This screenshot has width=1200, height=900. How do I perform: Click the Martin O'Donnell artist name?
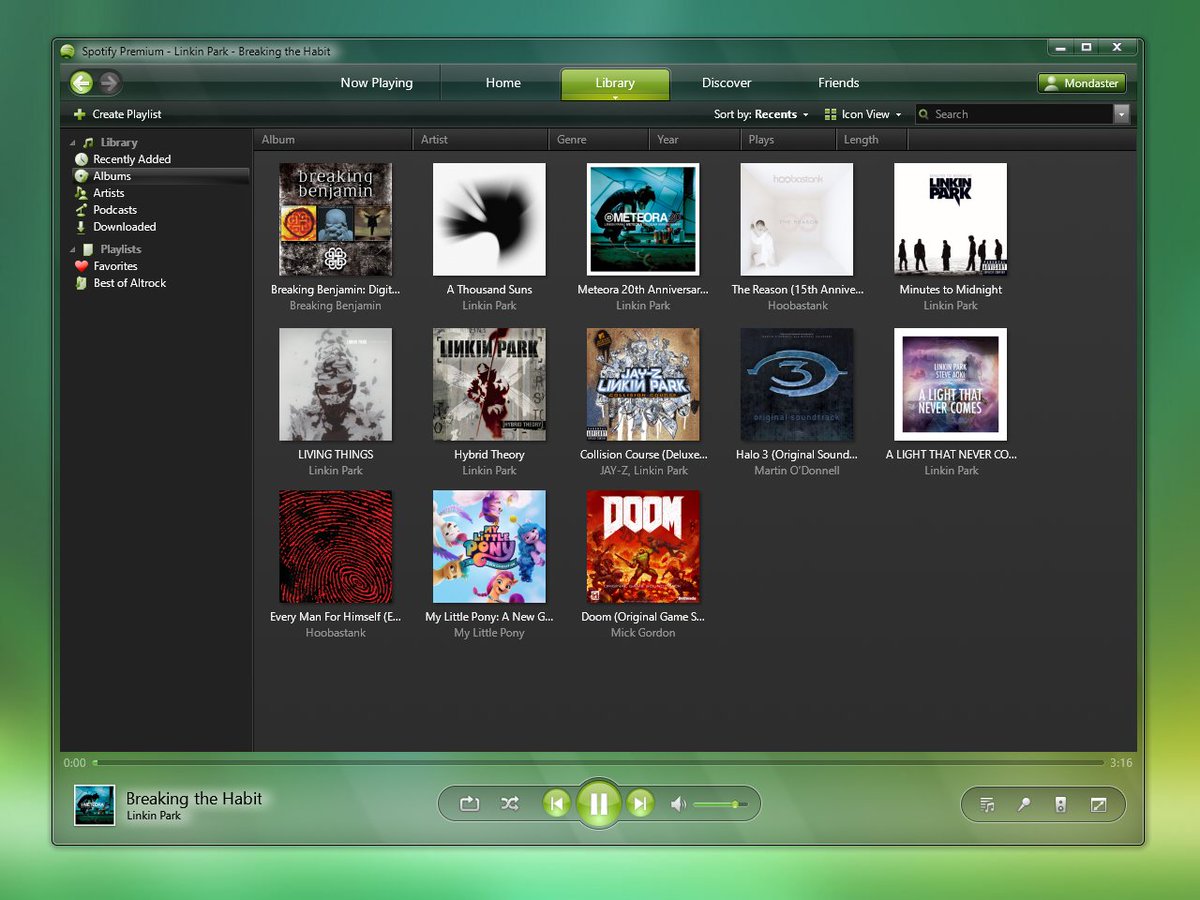point(797,470)
